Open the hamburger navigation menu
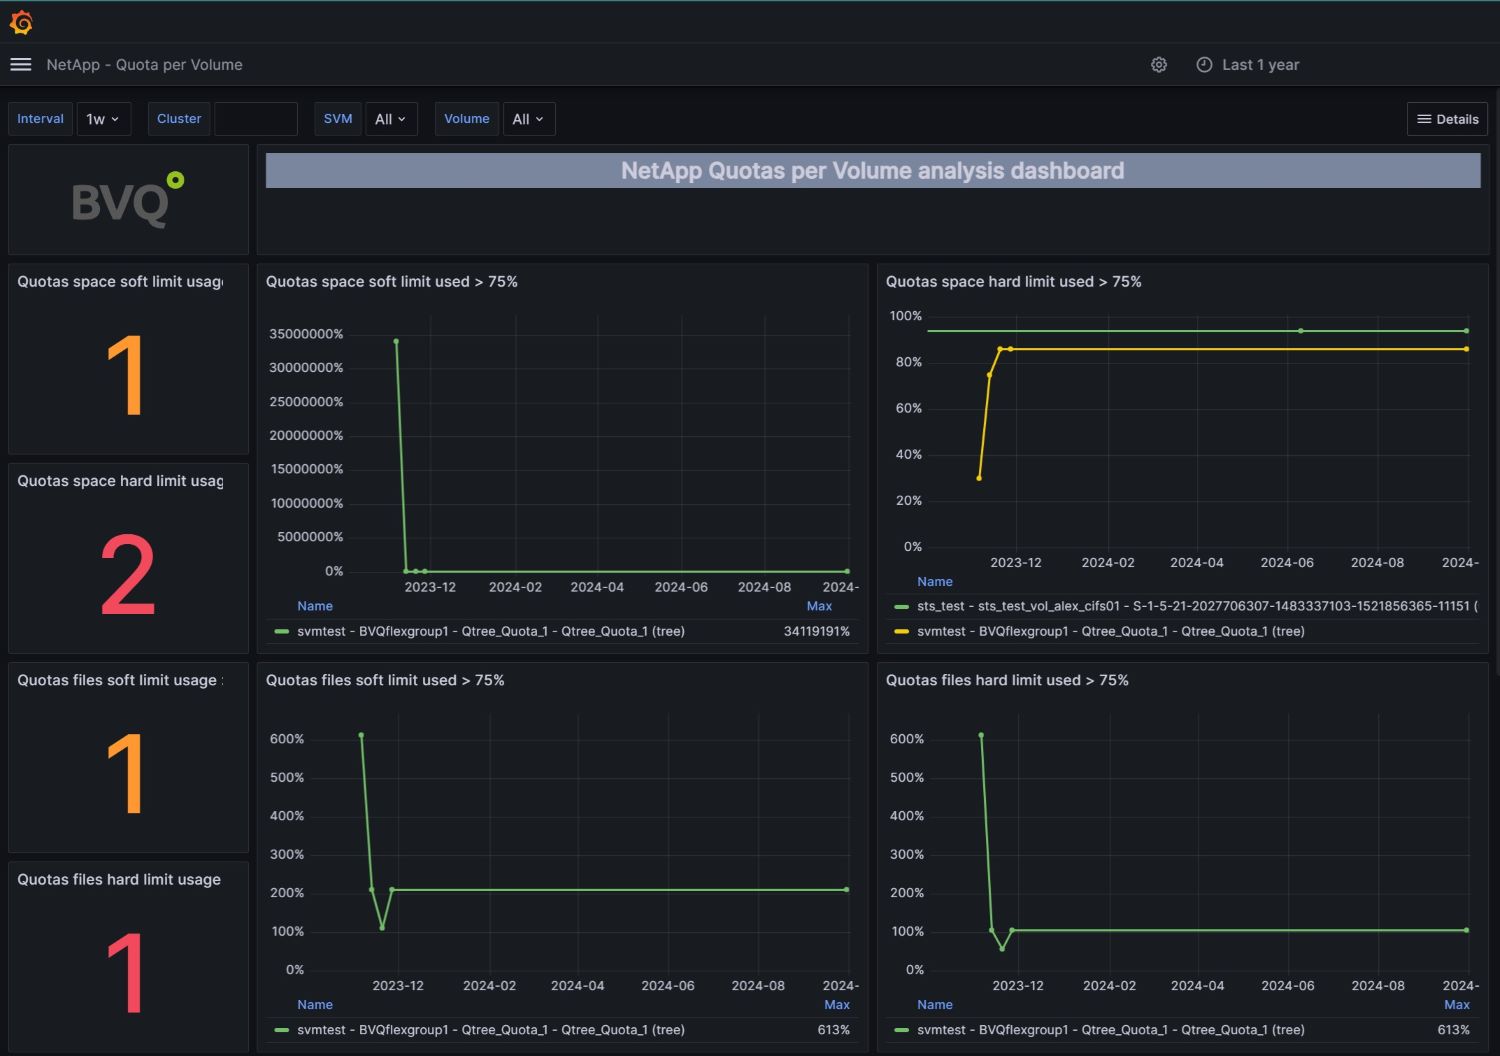 tap(21, 65)
